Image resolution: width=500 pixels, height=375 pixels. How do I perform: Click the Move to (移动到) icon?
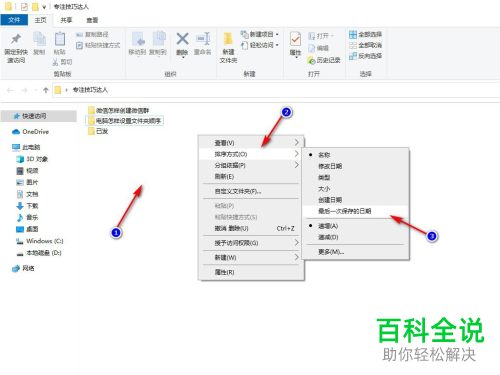[x=138, y=39]
